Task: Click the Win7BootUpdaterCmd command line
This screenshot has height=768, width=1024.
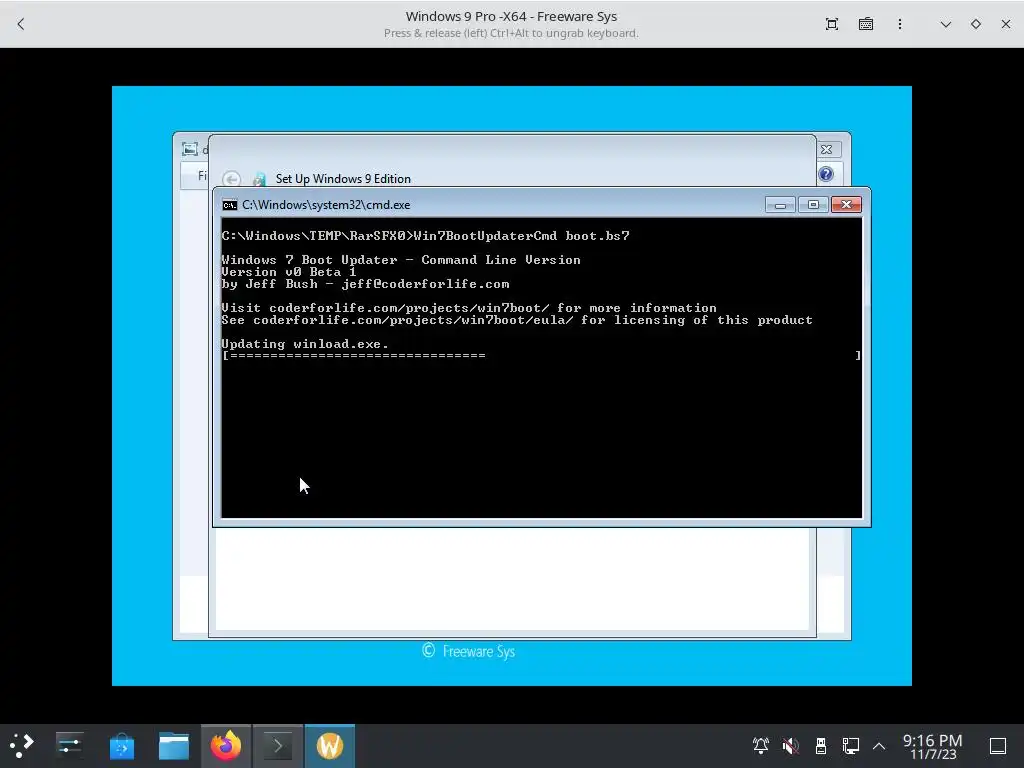Action: [425, 236]
